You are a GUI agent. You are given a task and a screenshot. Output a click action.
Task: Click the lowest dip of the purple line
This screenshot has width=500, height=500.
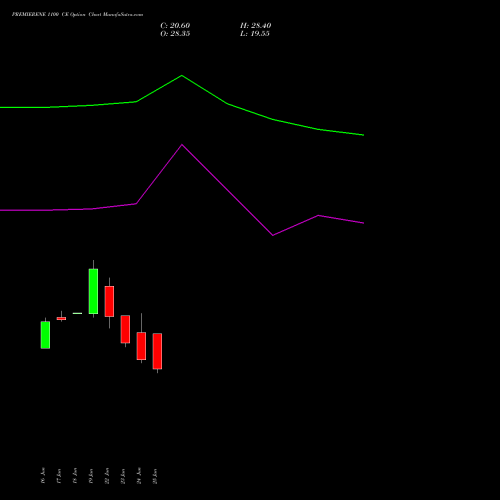(x=273, y=235)
